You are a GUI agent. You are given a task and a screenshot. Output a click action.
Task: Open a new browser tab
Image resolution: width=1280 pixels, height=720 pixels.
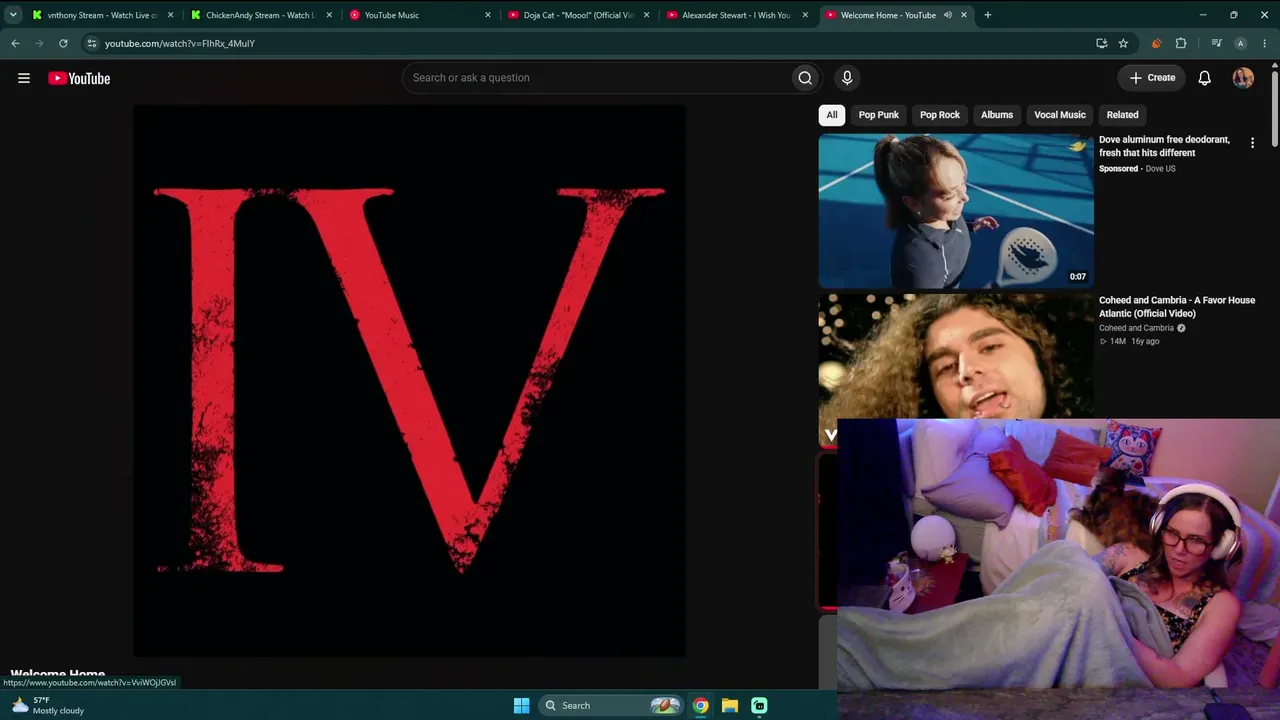(x=987, y=15)
